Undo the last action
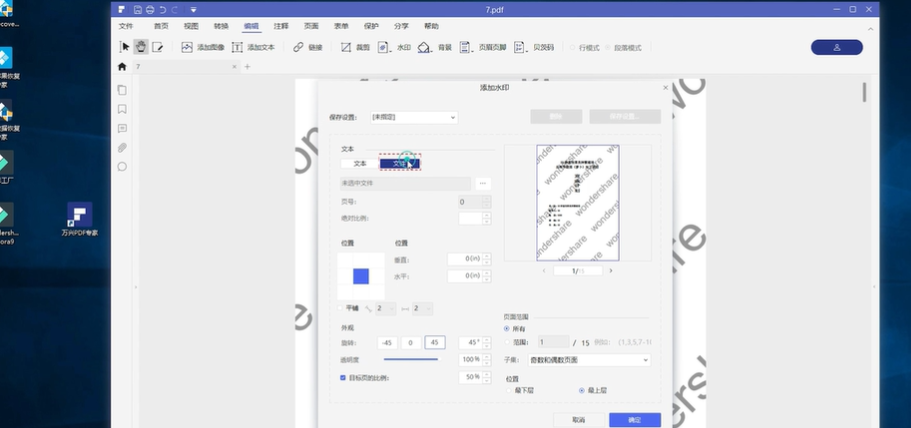Image resolution: width=911 pixels, height=428 pixels. [163, 9]
